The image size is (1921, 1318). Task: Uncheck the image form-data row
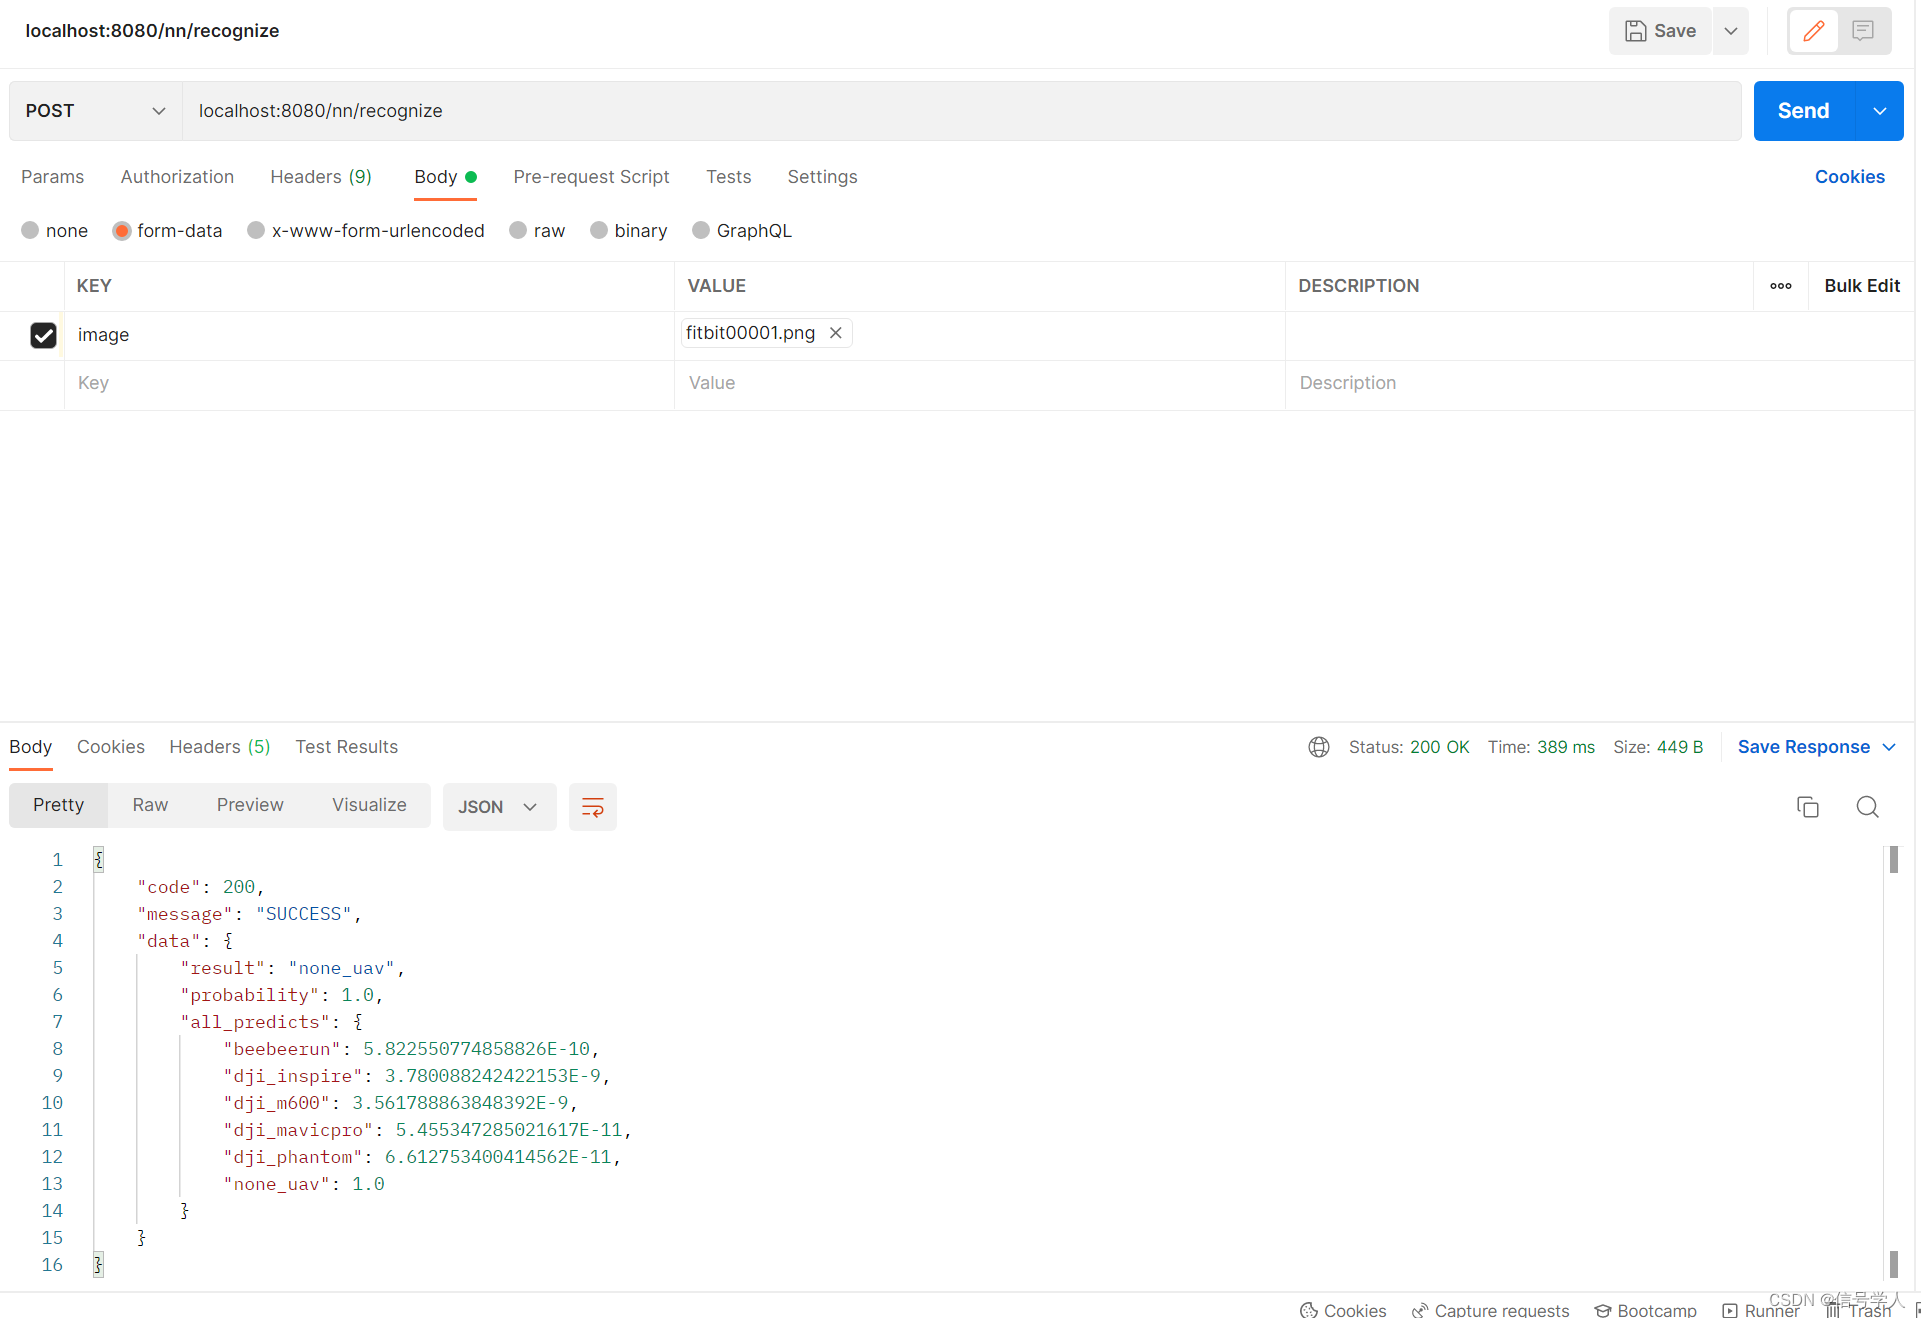pos(44,335)
